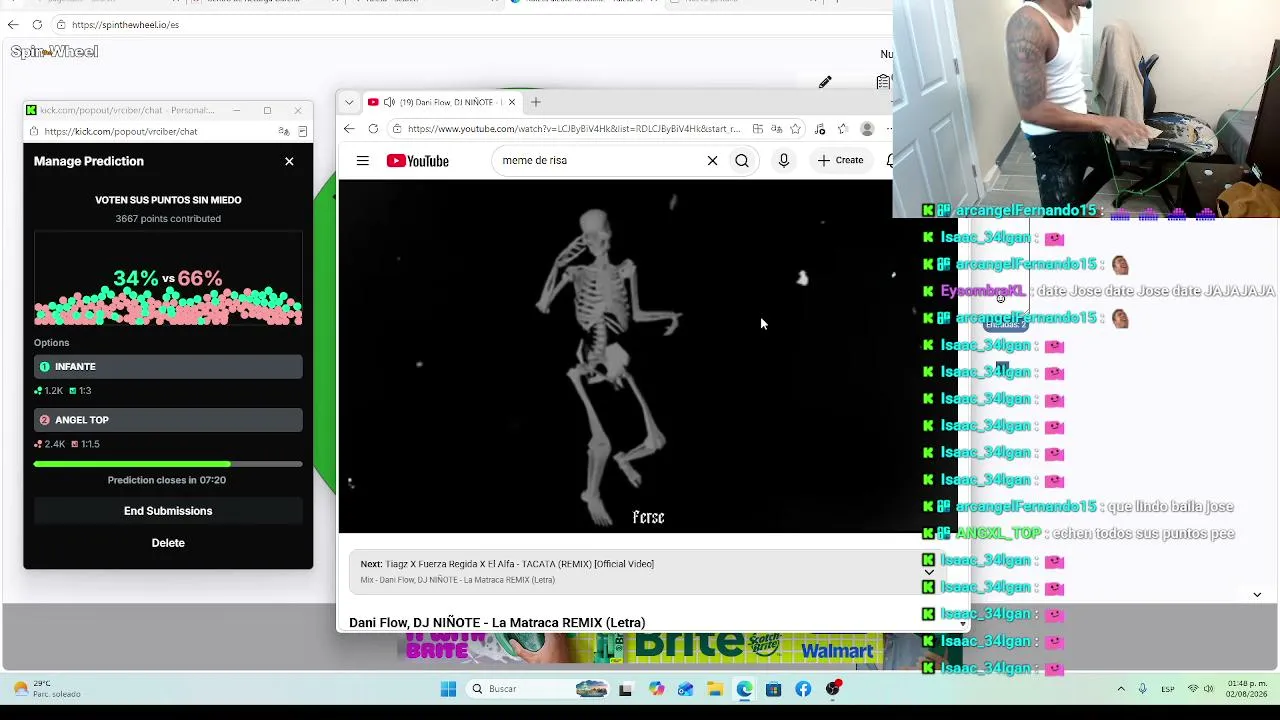Go back in the YouTube browser window
Image resolution: width=1280 pixels, height=720 pixels.
349,129
